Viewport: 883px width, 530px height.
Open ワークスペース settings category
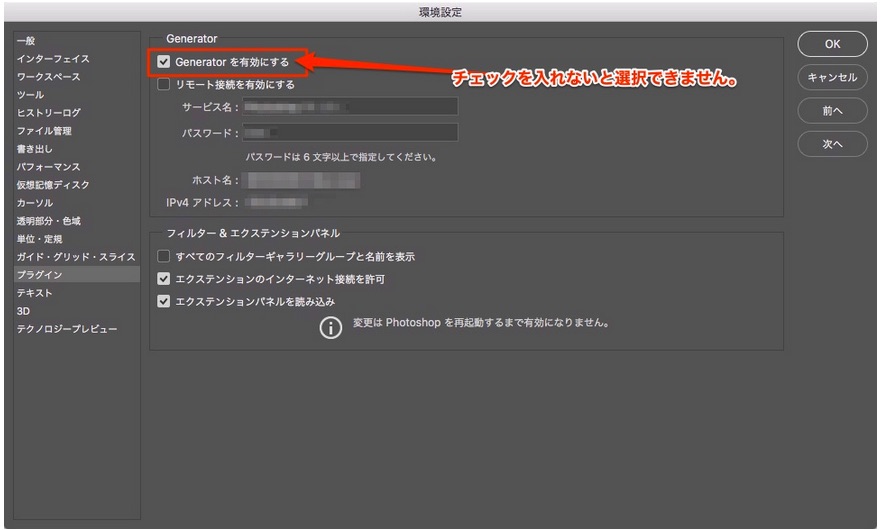(x=48, y=77)
